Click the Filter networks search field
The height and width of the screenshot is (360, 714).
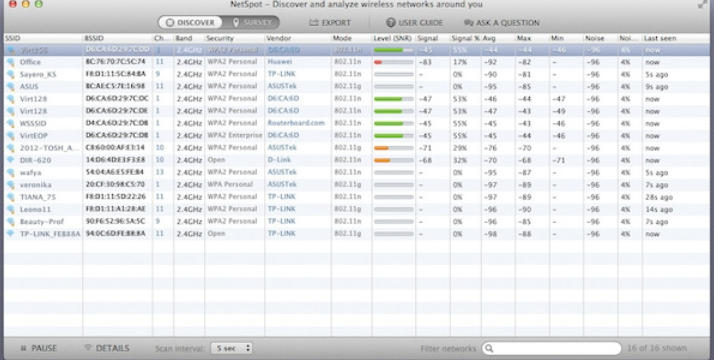point(552,349)
